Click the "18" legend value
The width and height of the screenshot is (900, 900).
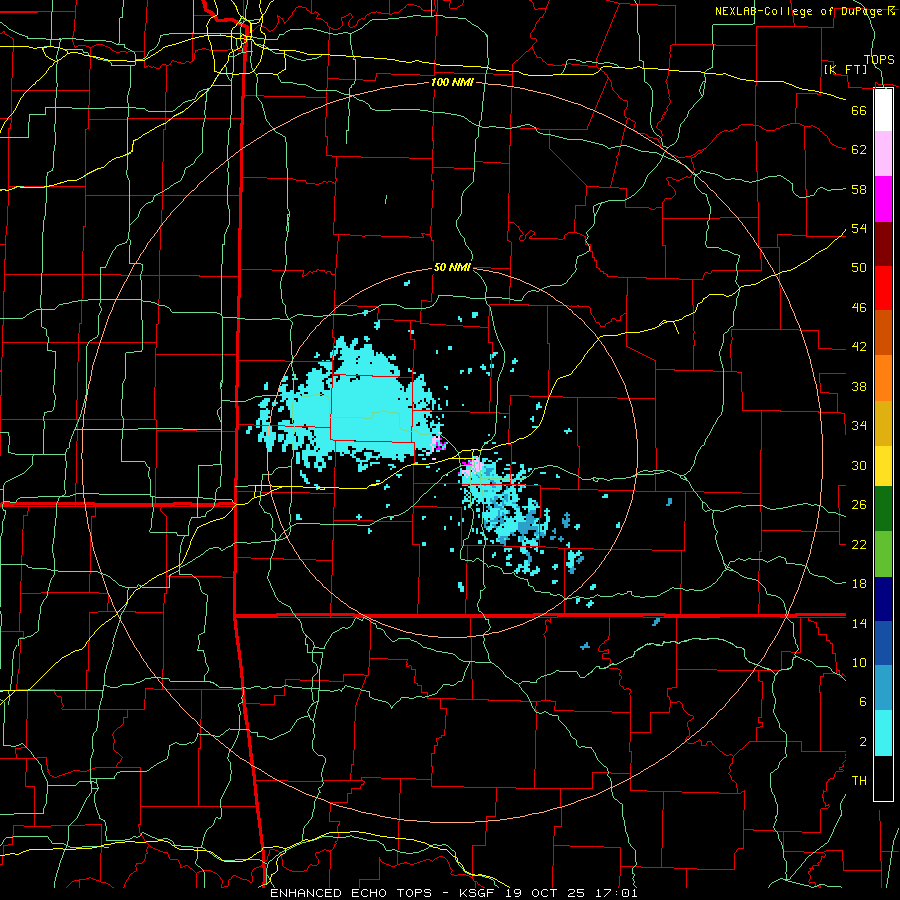tap(859, 584)
